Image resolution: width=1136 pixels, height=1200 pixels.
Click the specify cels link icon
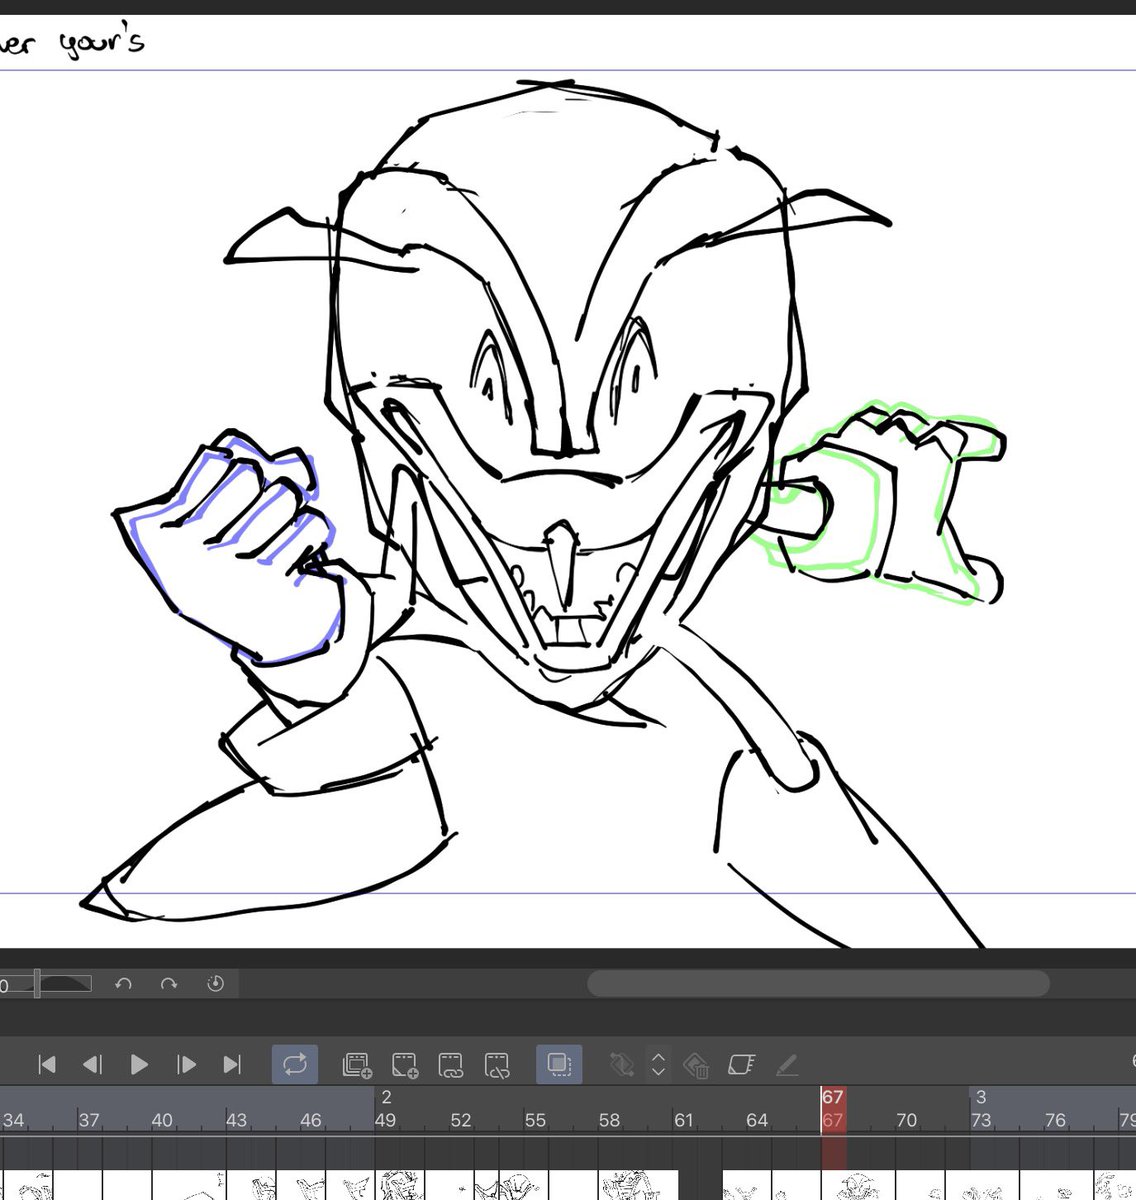(x=450, y=1065)
